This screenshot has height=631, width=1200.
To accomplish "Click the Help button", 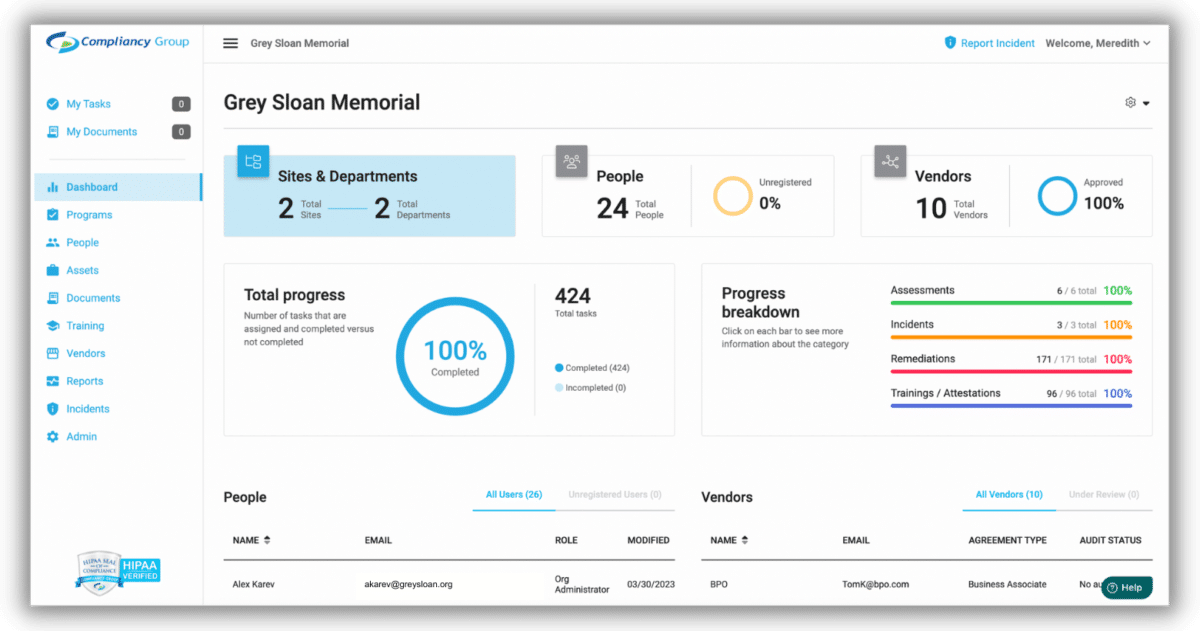I will point(1126,588).
